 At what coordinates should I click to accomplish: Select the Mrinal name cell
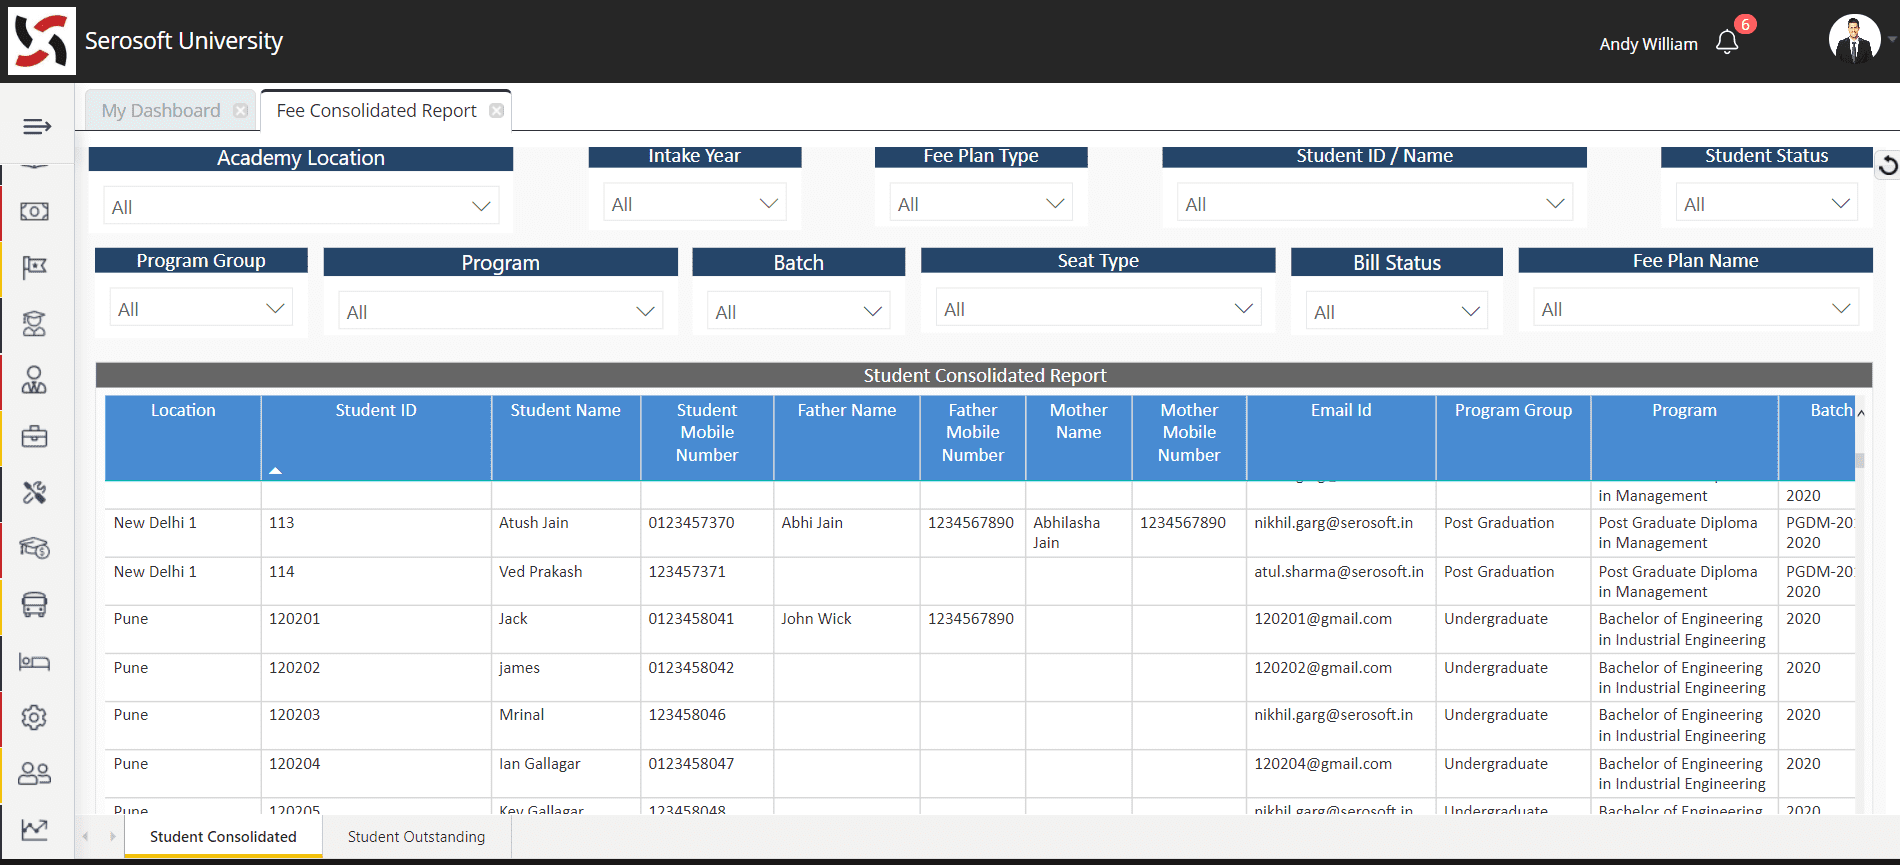tap(566, 725)
